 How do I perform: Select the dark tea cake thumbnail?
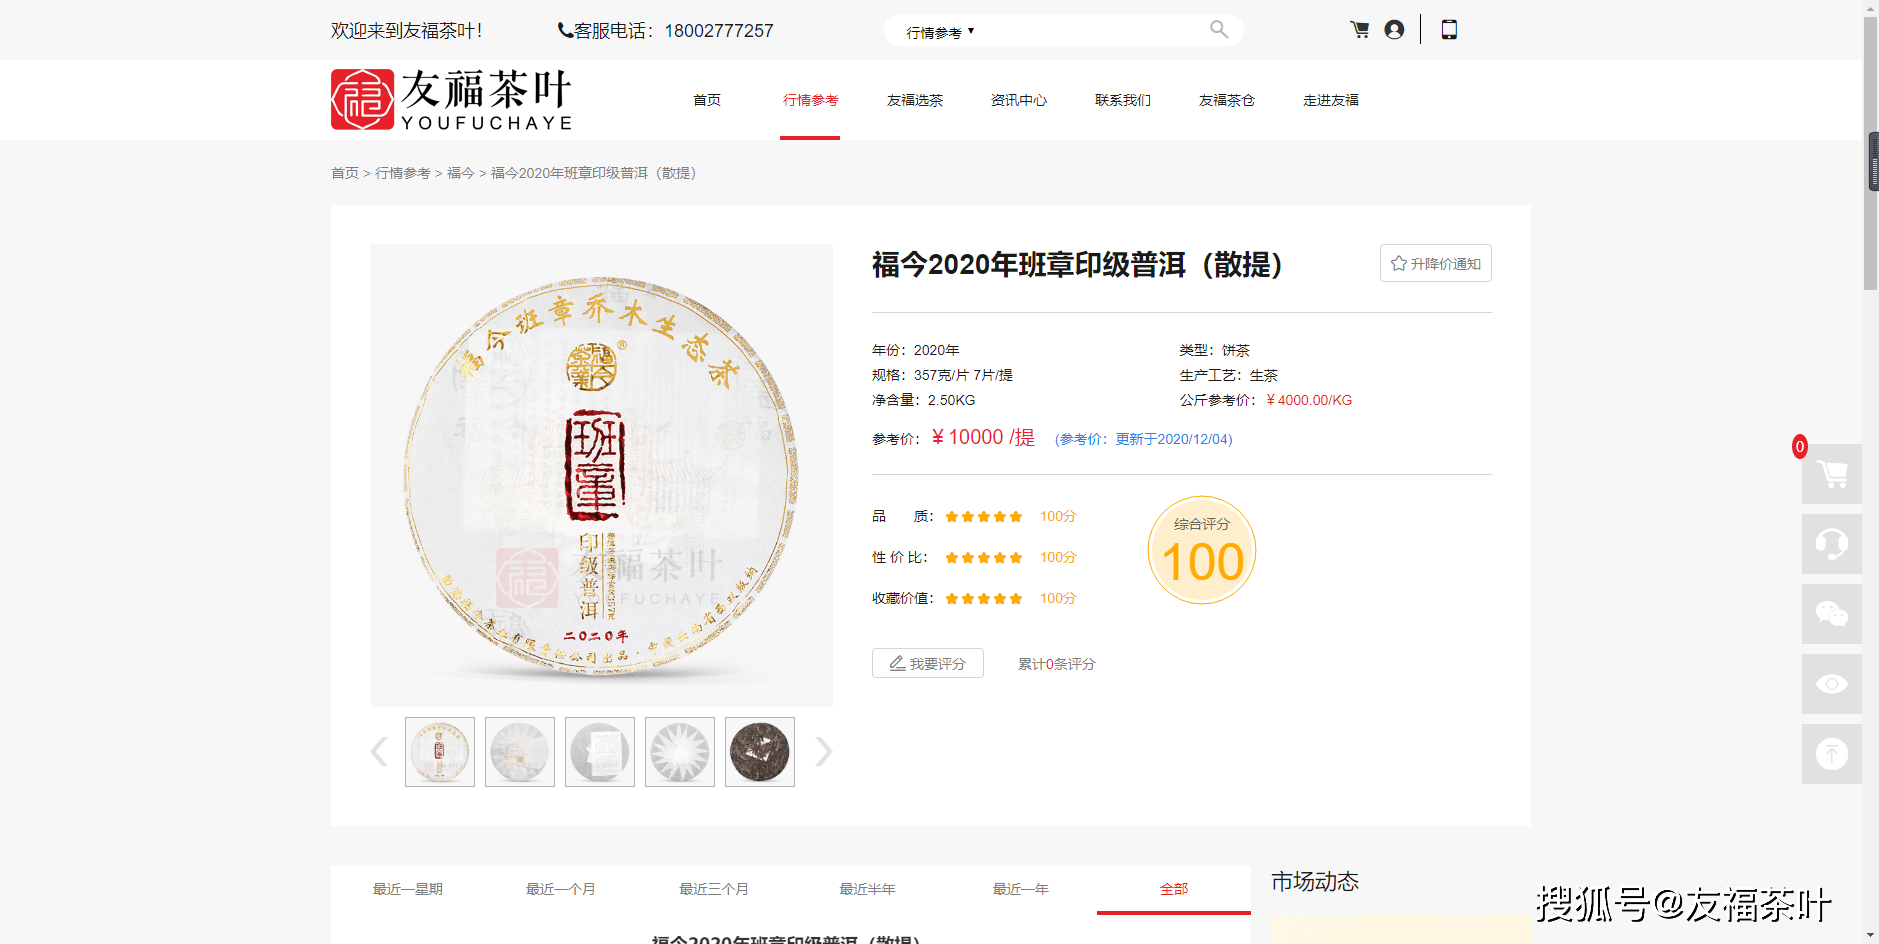(x=759, y=752)
